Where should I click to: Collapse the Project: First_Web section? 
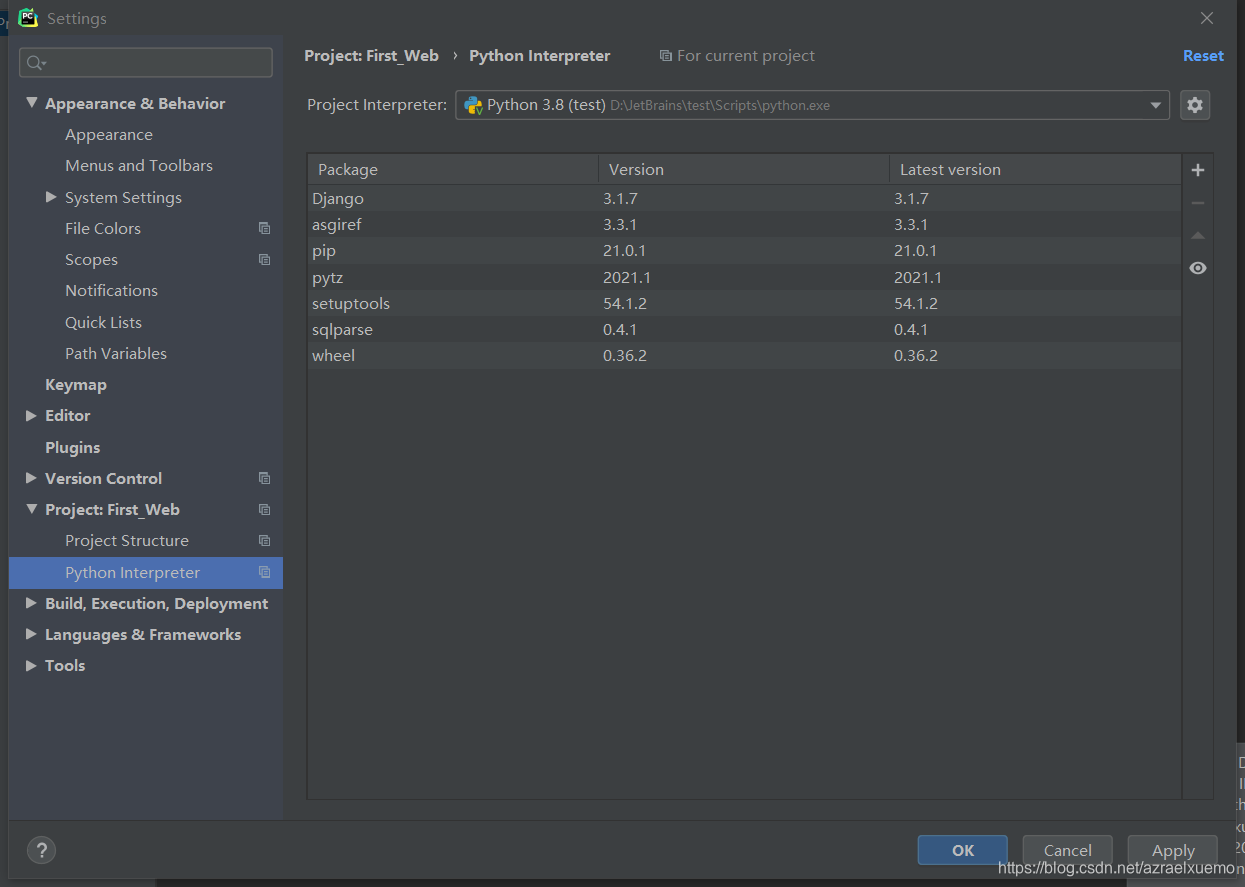pyautogui.click(x=32, y=509)
